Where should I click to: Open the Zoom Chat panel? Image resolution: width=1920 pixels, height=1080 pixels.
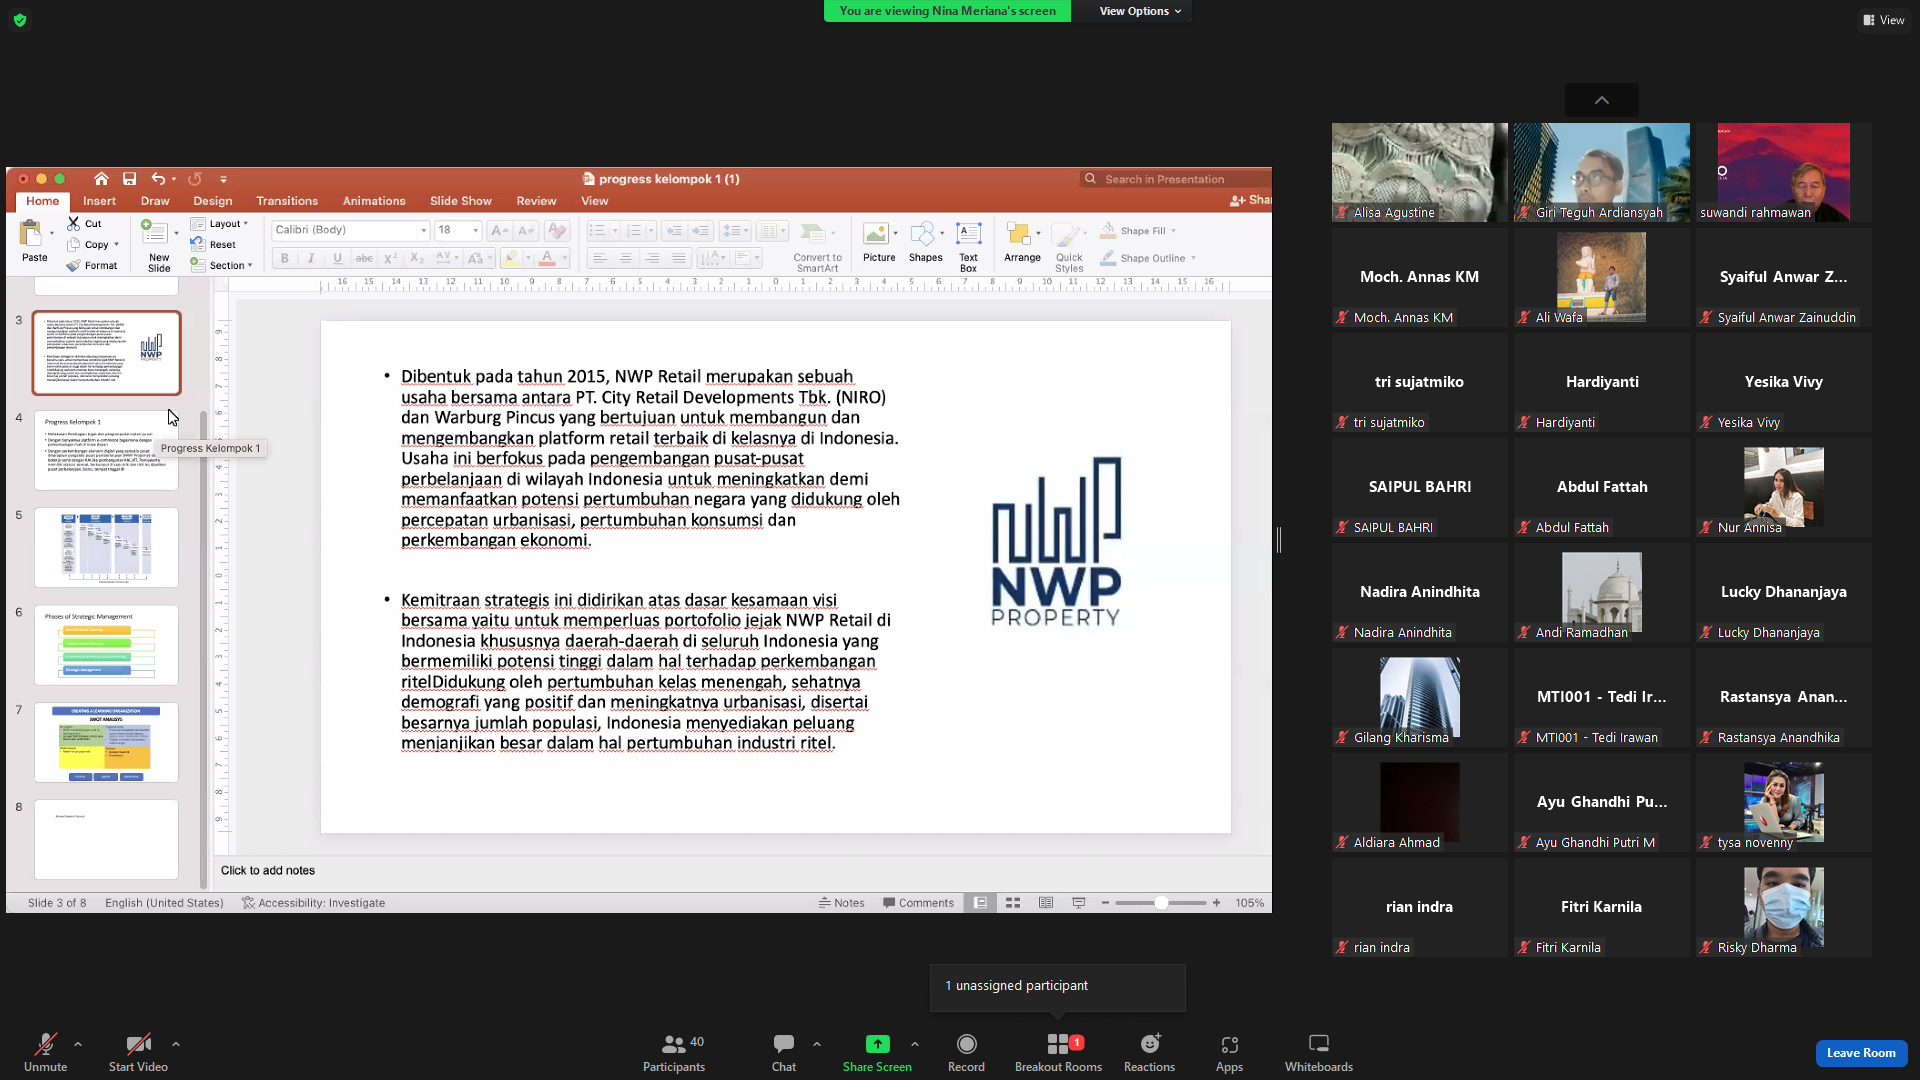pos(784,1053)
